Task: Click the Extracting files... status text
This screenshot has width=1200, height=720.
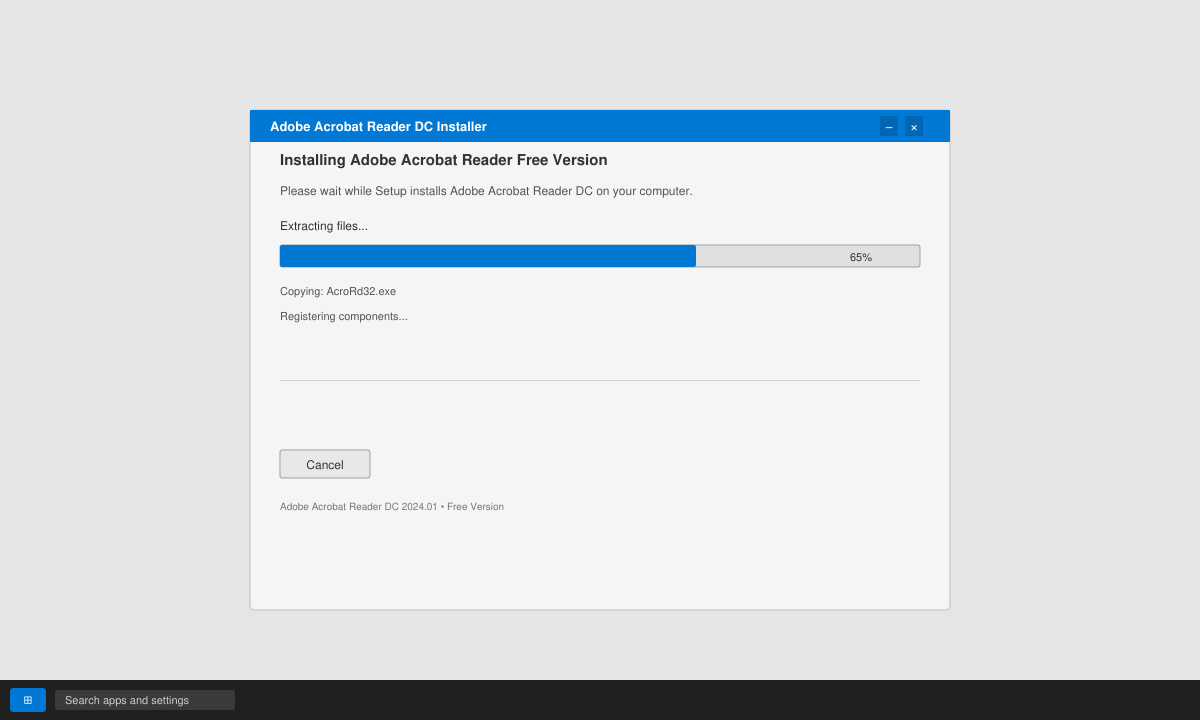Action: pos(324,226)
